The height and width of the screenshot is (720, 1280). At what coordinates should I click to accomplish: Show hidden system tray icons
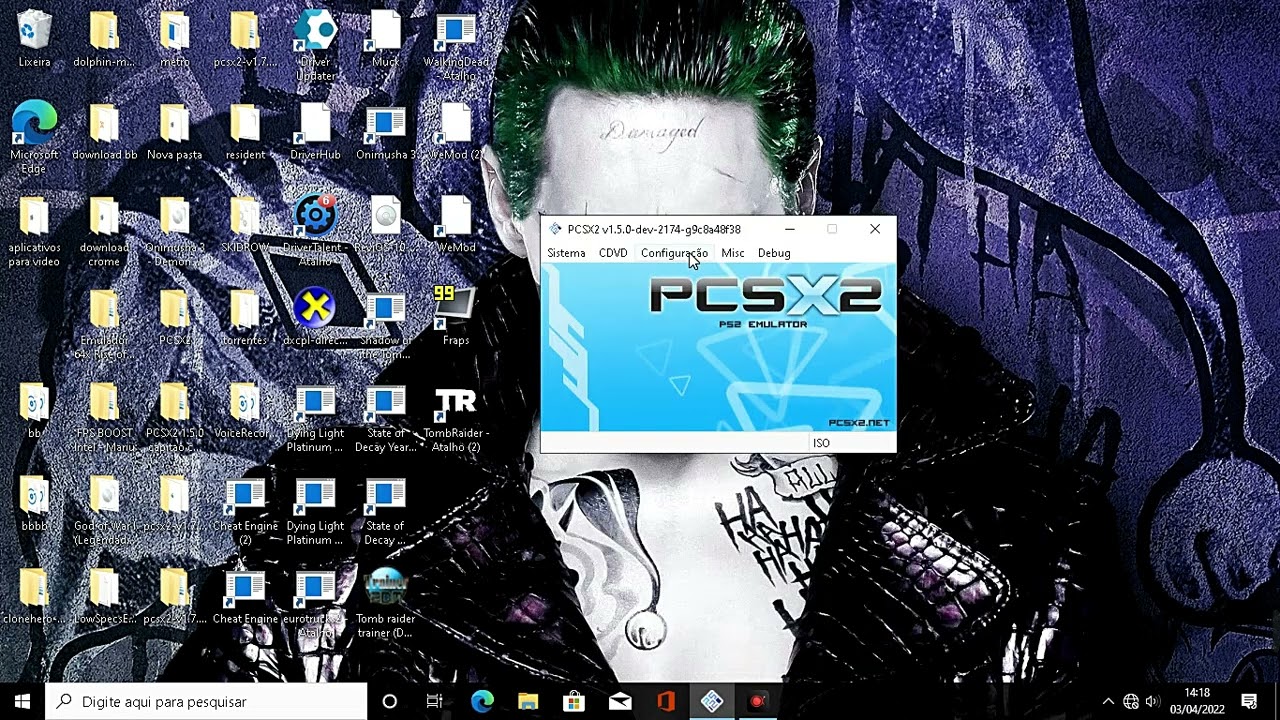[x=1108, y=701]
